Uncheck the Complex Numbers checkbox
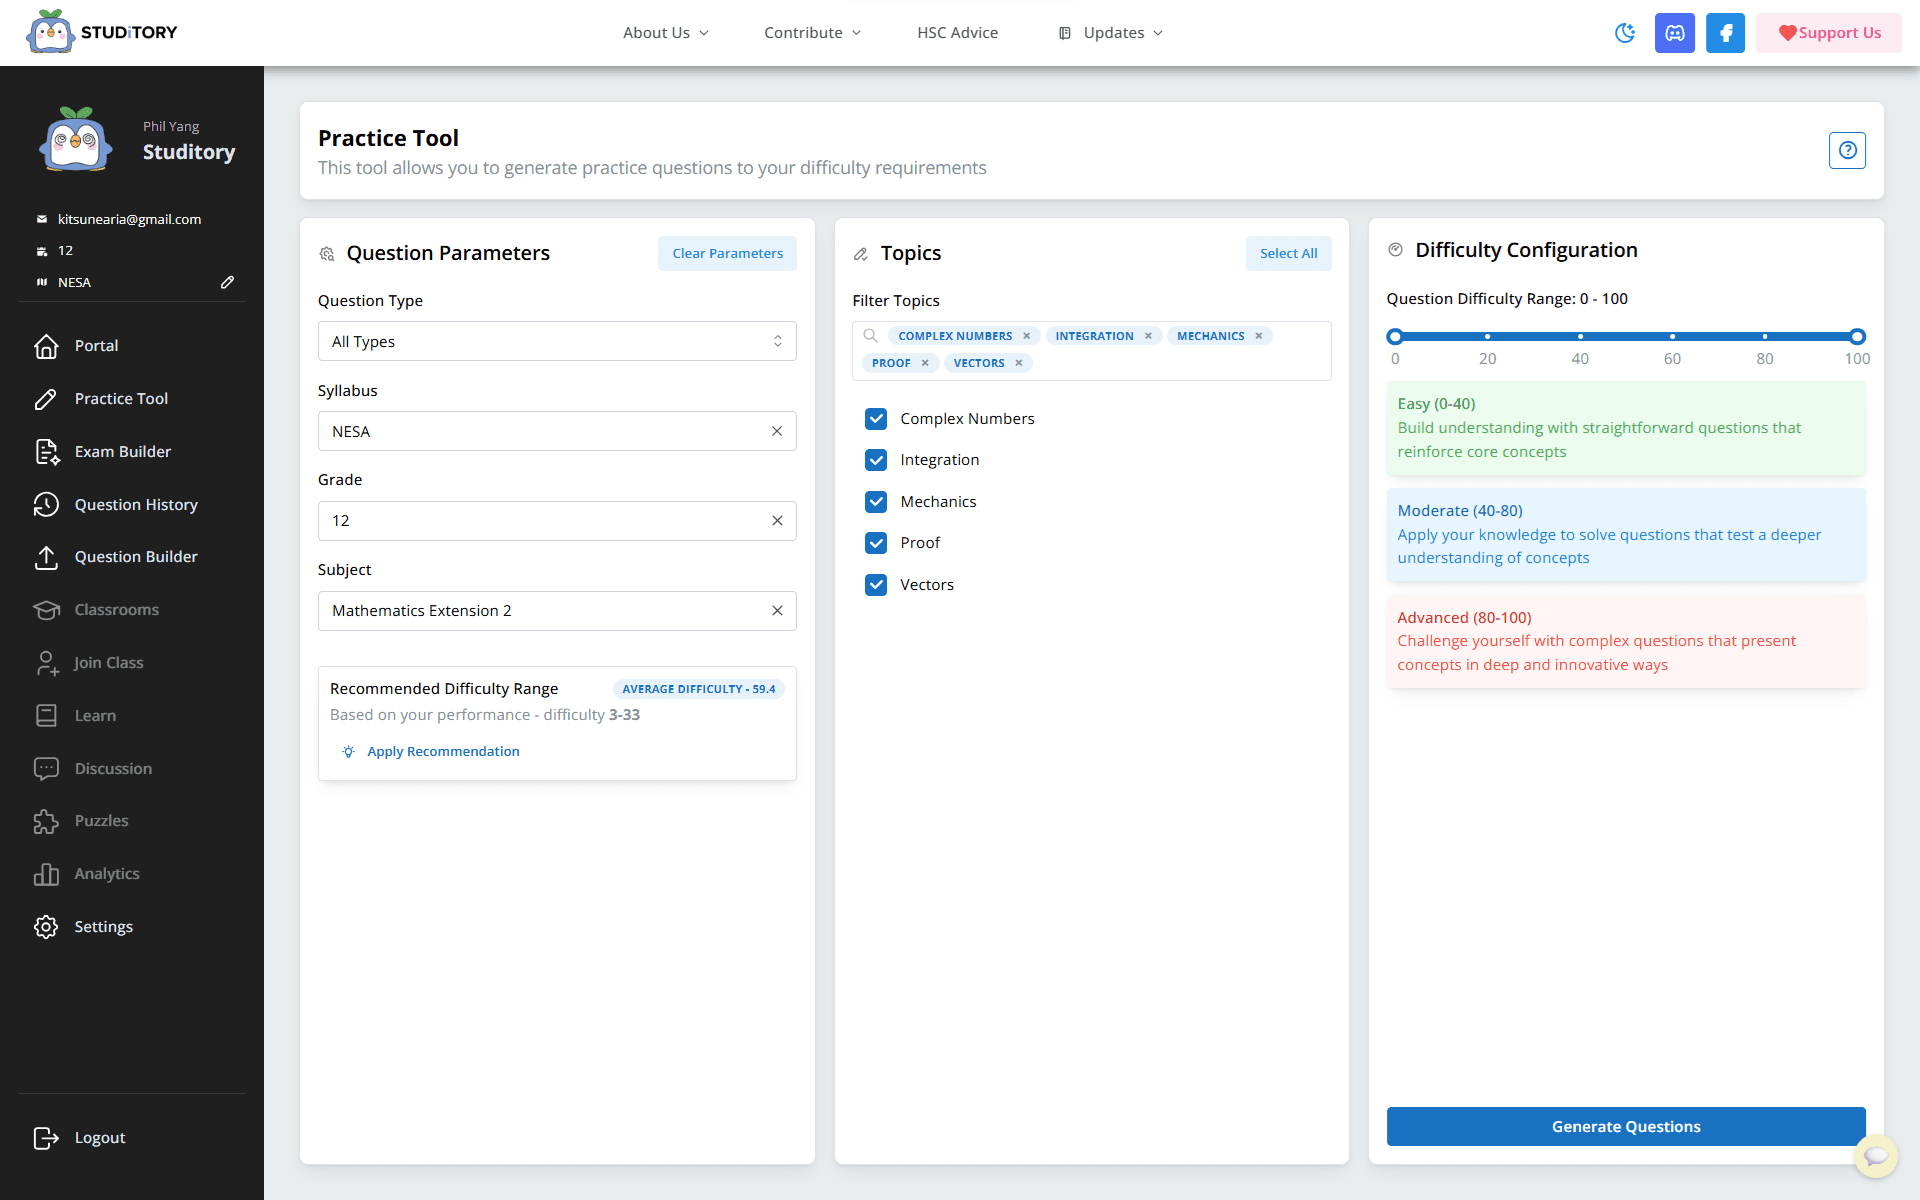1920x1200 pixels. coord(876,419)
